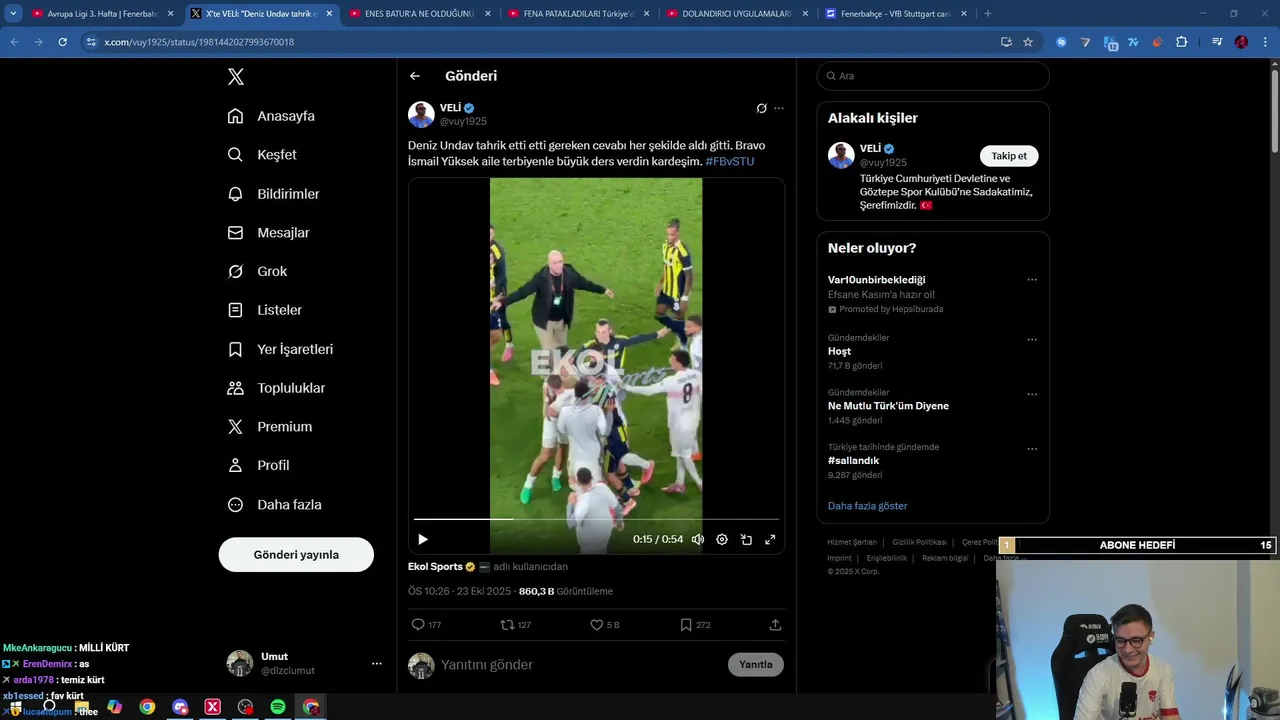Open the #sallandık trending topic

[853, 461]
